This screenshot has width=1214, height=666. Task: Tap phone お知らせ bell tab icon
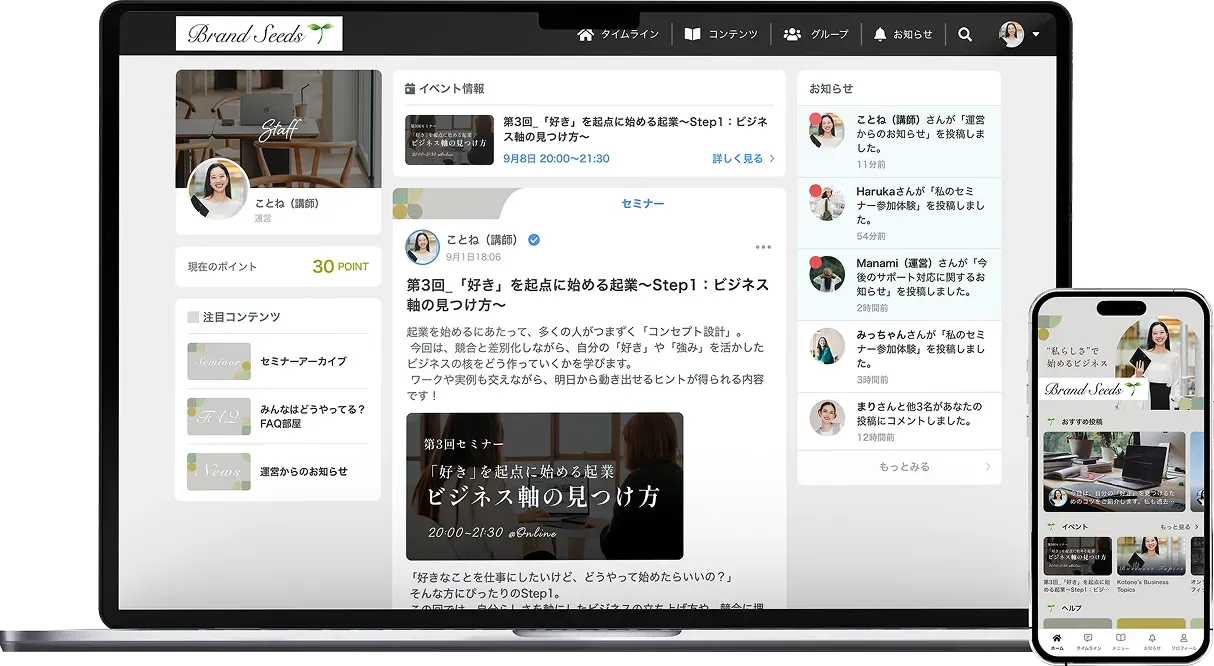(1152, 640)
